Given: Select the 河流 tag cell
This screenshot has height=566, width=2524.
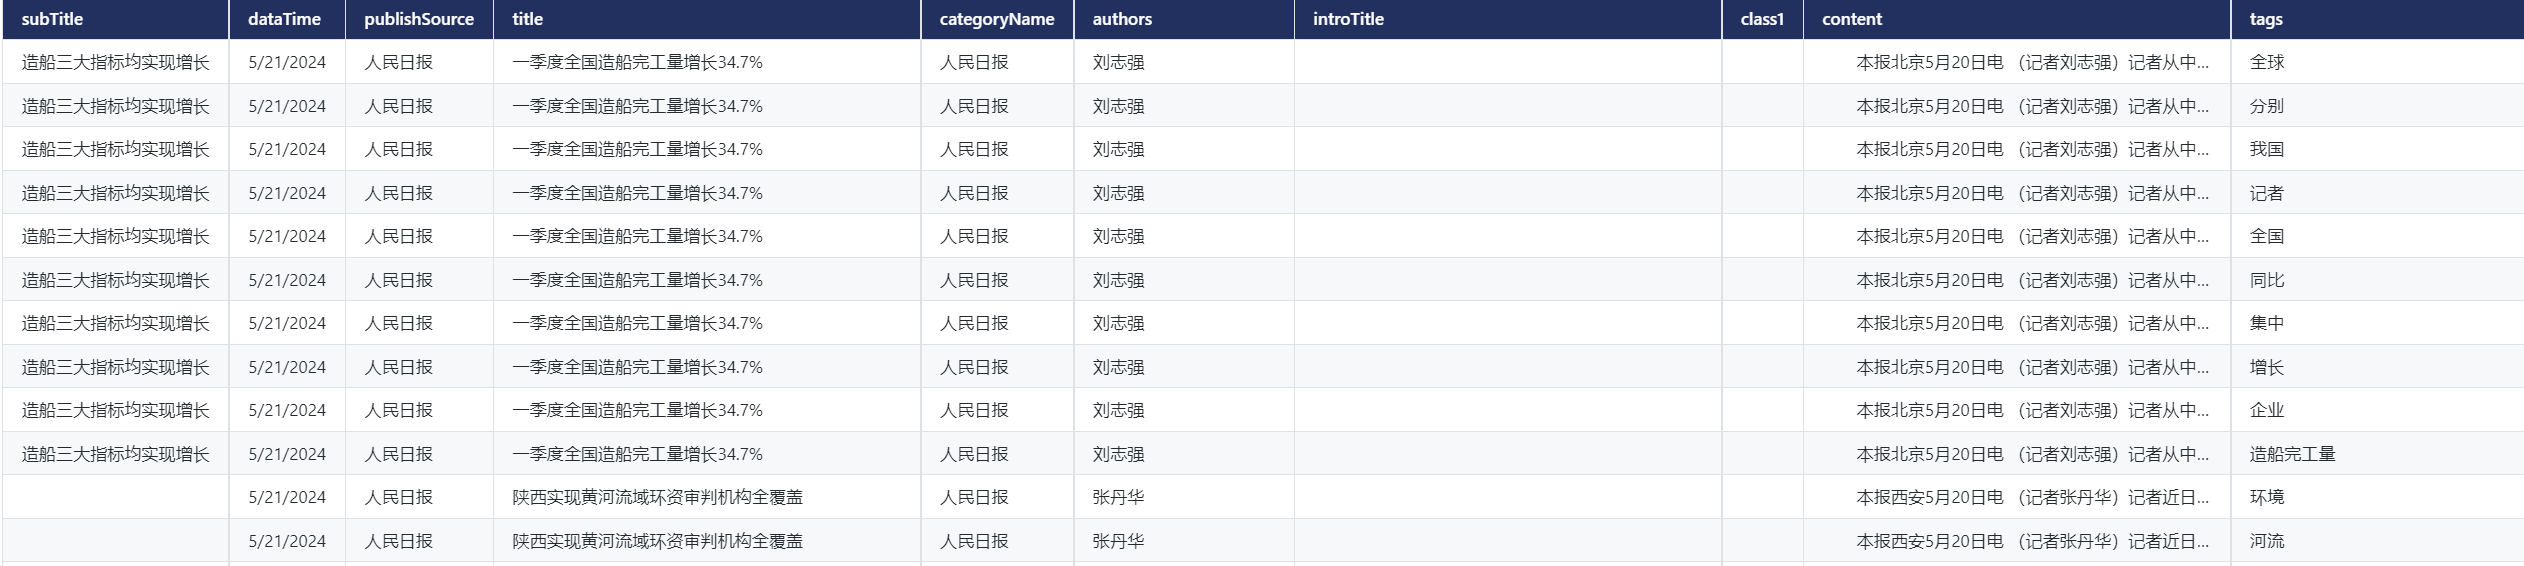Looking at the screenshot, I should (x=2267, y=541).
